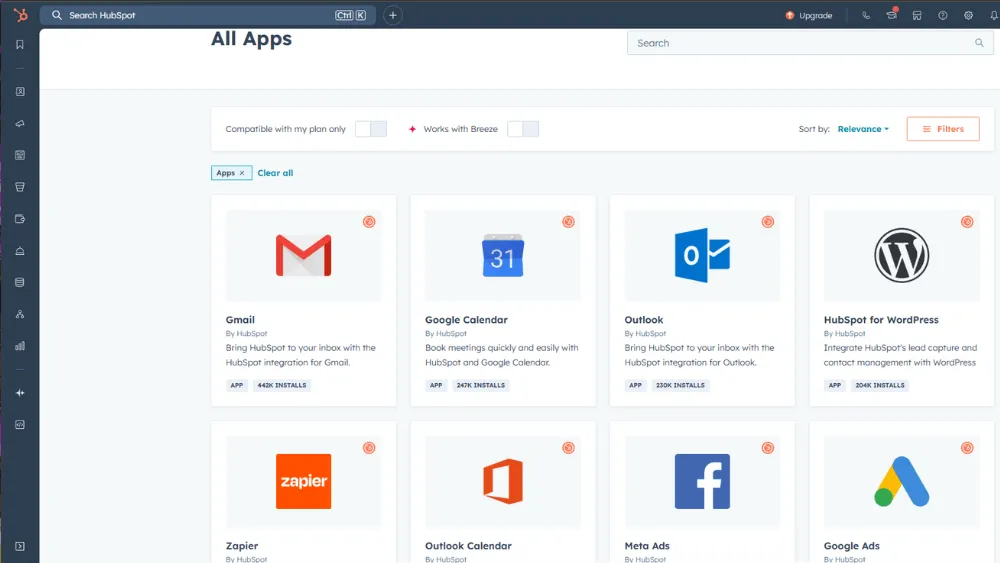
Task: Open the Reporting bar chart sidebar icon
Action: [20, 346]
